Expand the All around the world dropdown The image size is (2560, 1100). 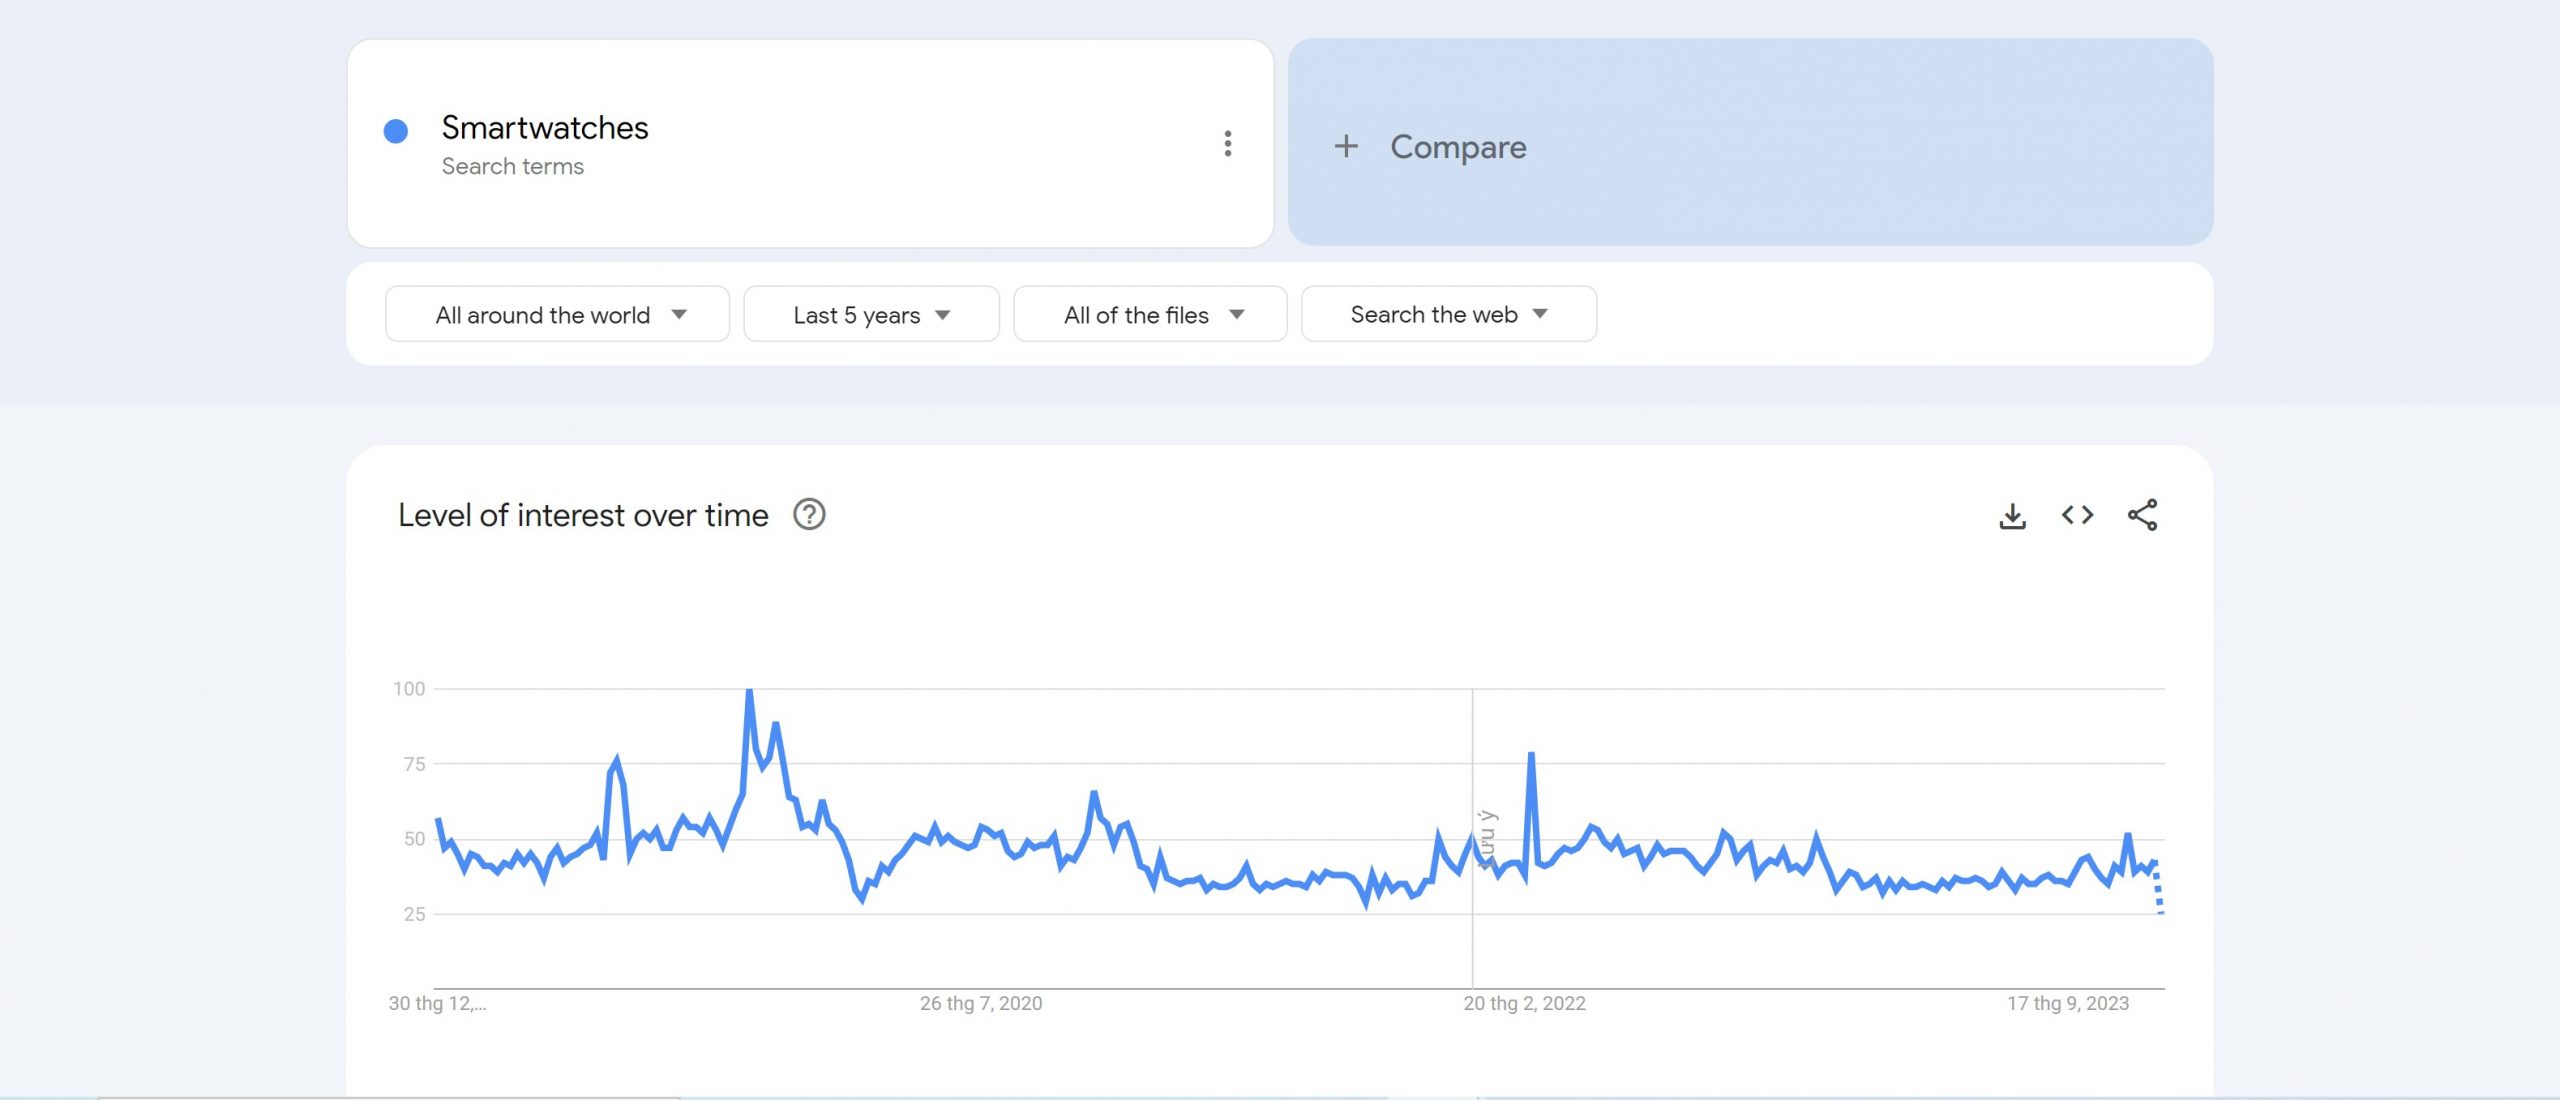click(x=557, y=315)
